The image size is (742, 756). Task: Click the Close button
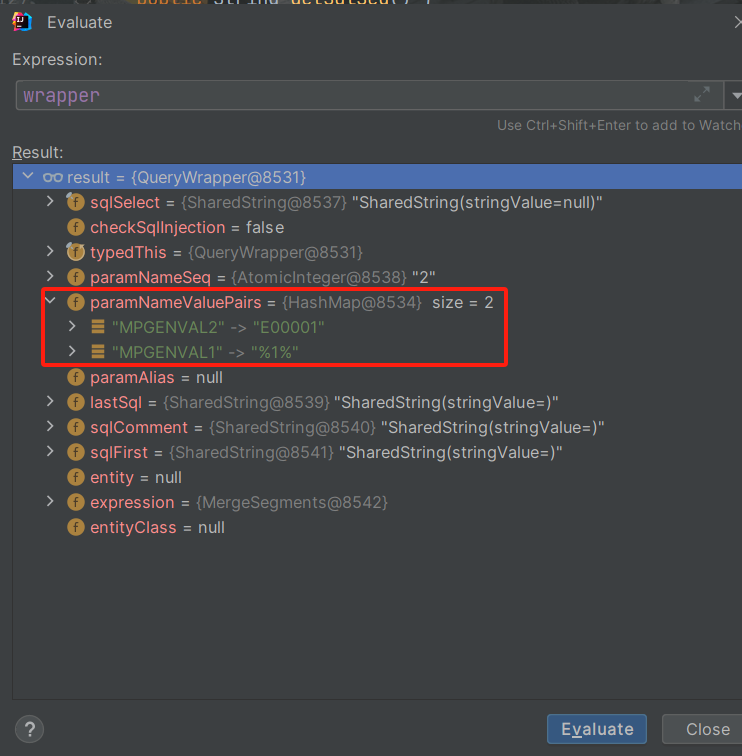706,729
